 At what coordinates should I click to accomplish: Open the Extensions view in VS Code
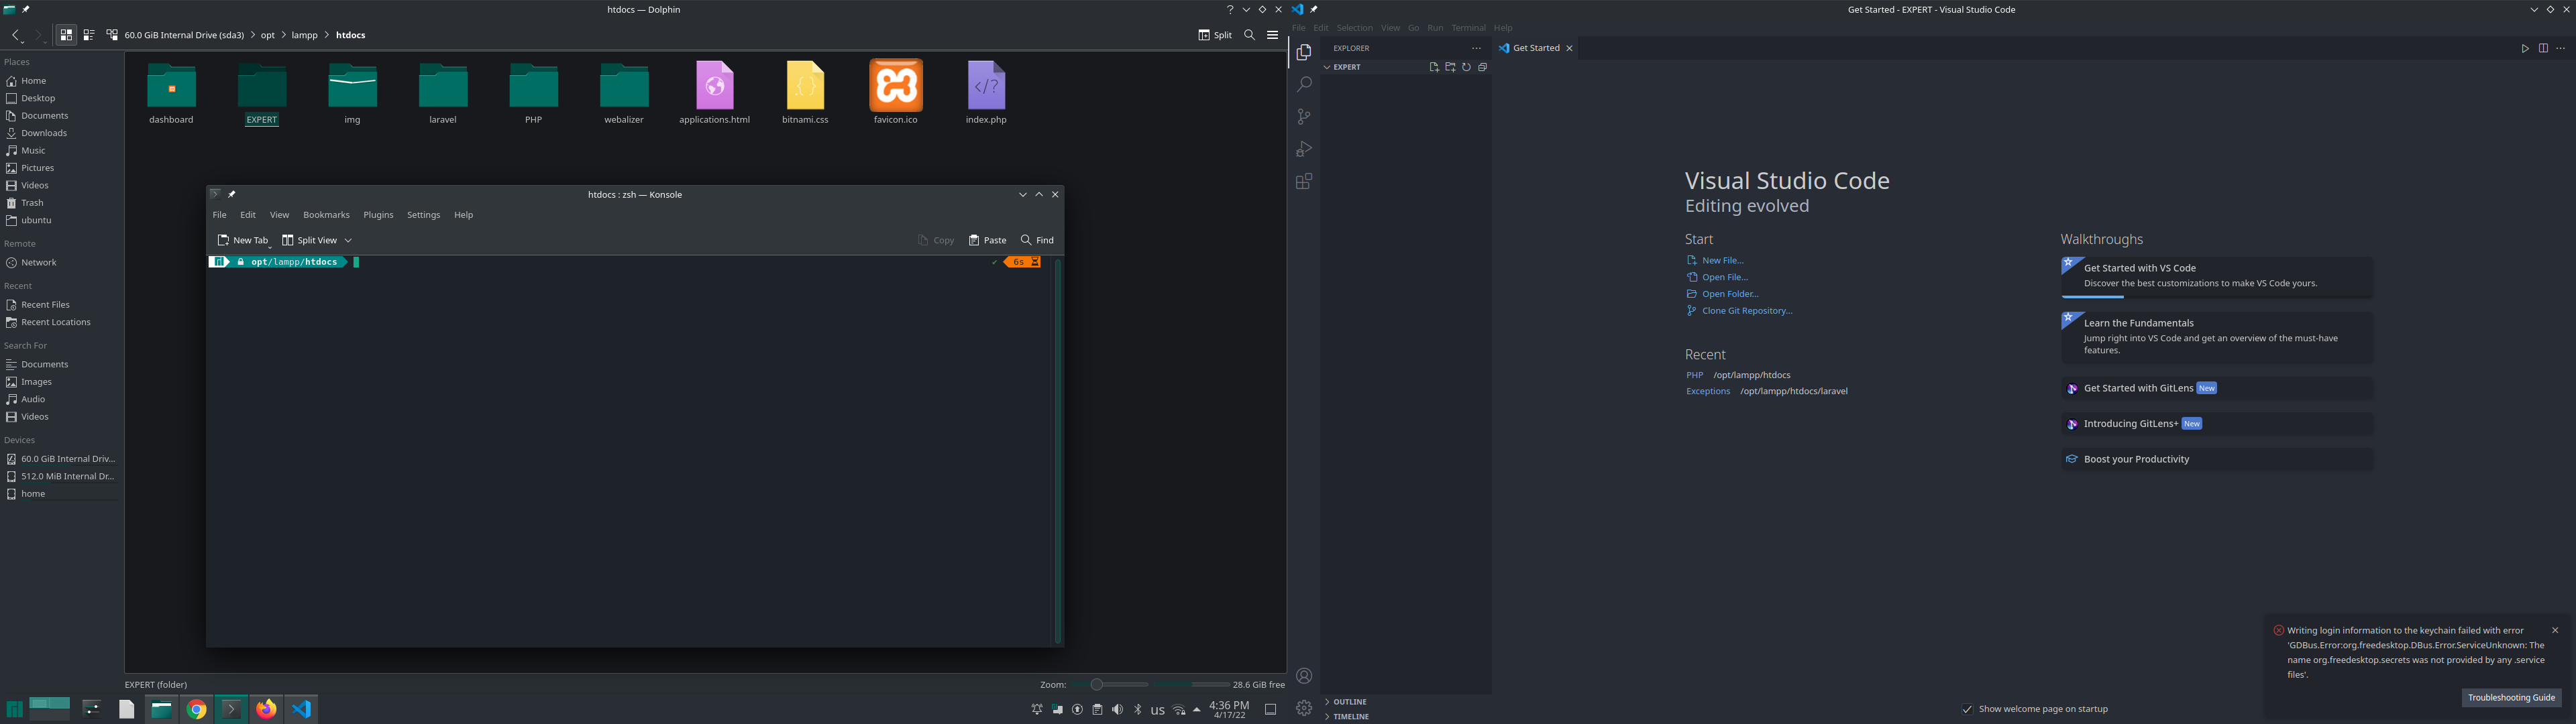pyautogui.click(x=1304, y=181)
